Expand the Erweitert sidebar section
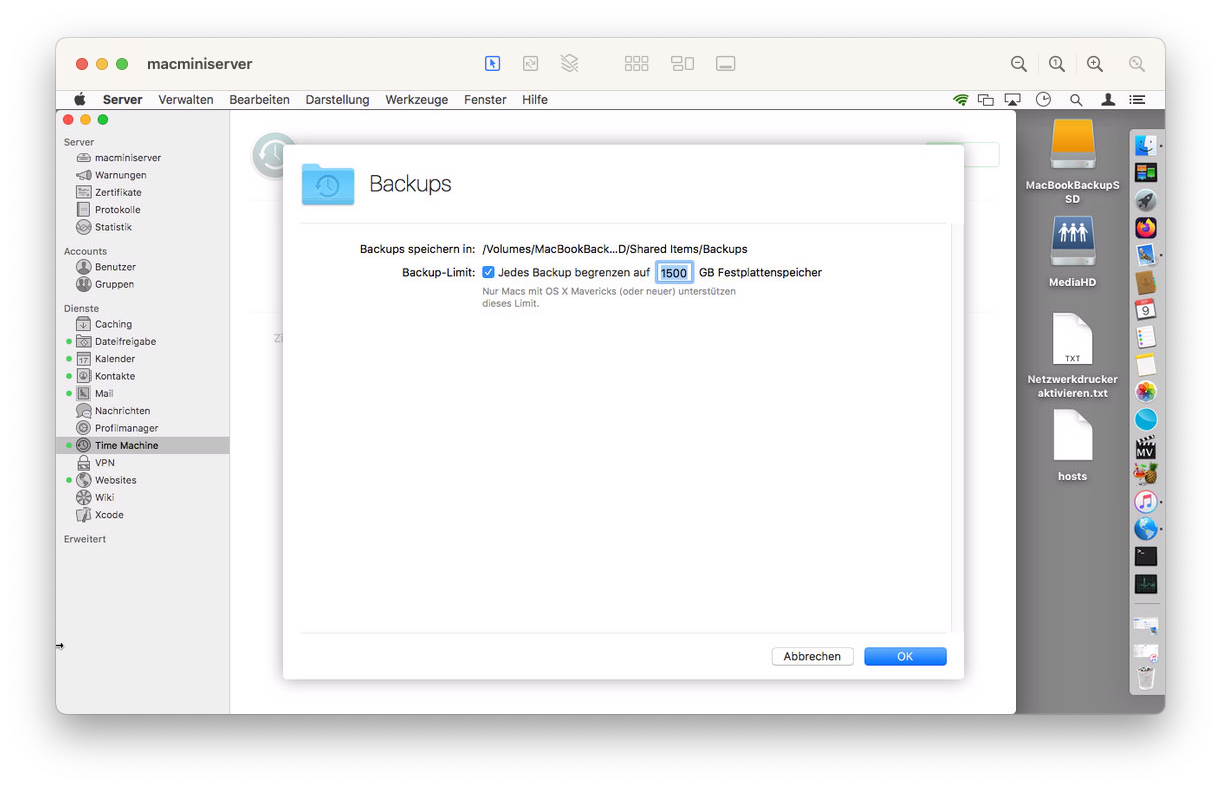The image size is (1221, 788). (85, 539)
